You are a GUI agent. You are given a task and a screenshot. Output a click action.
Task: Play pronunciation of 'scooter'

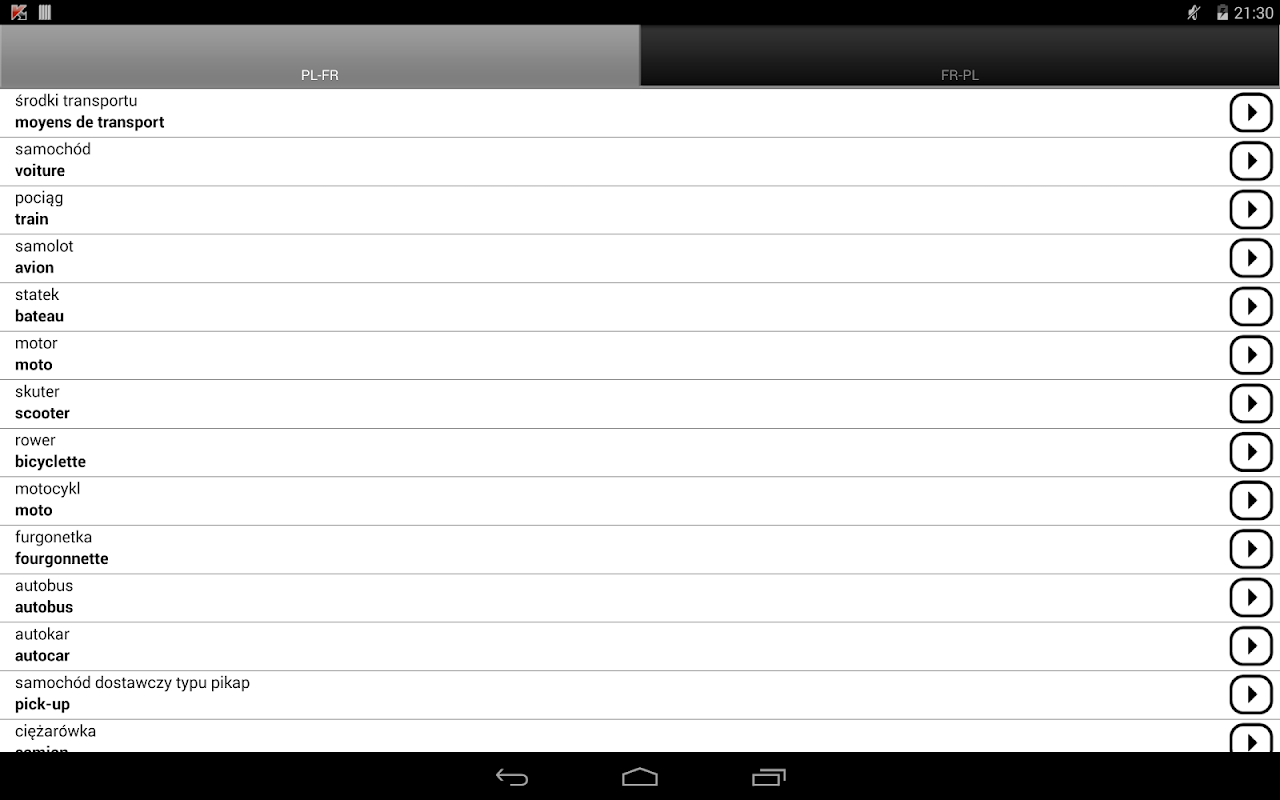(1251, 404)
